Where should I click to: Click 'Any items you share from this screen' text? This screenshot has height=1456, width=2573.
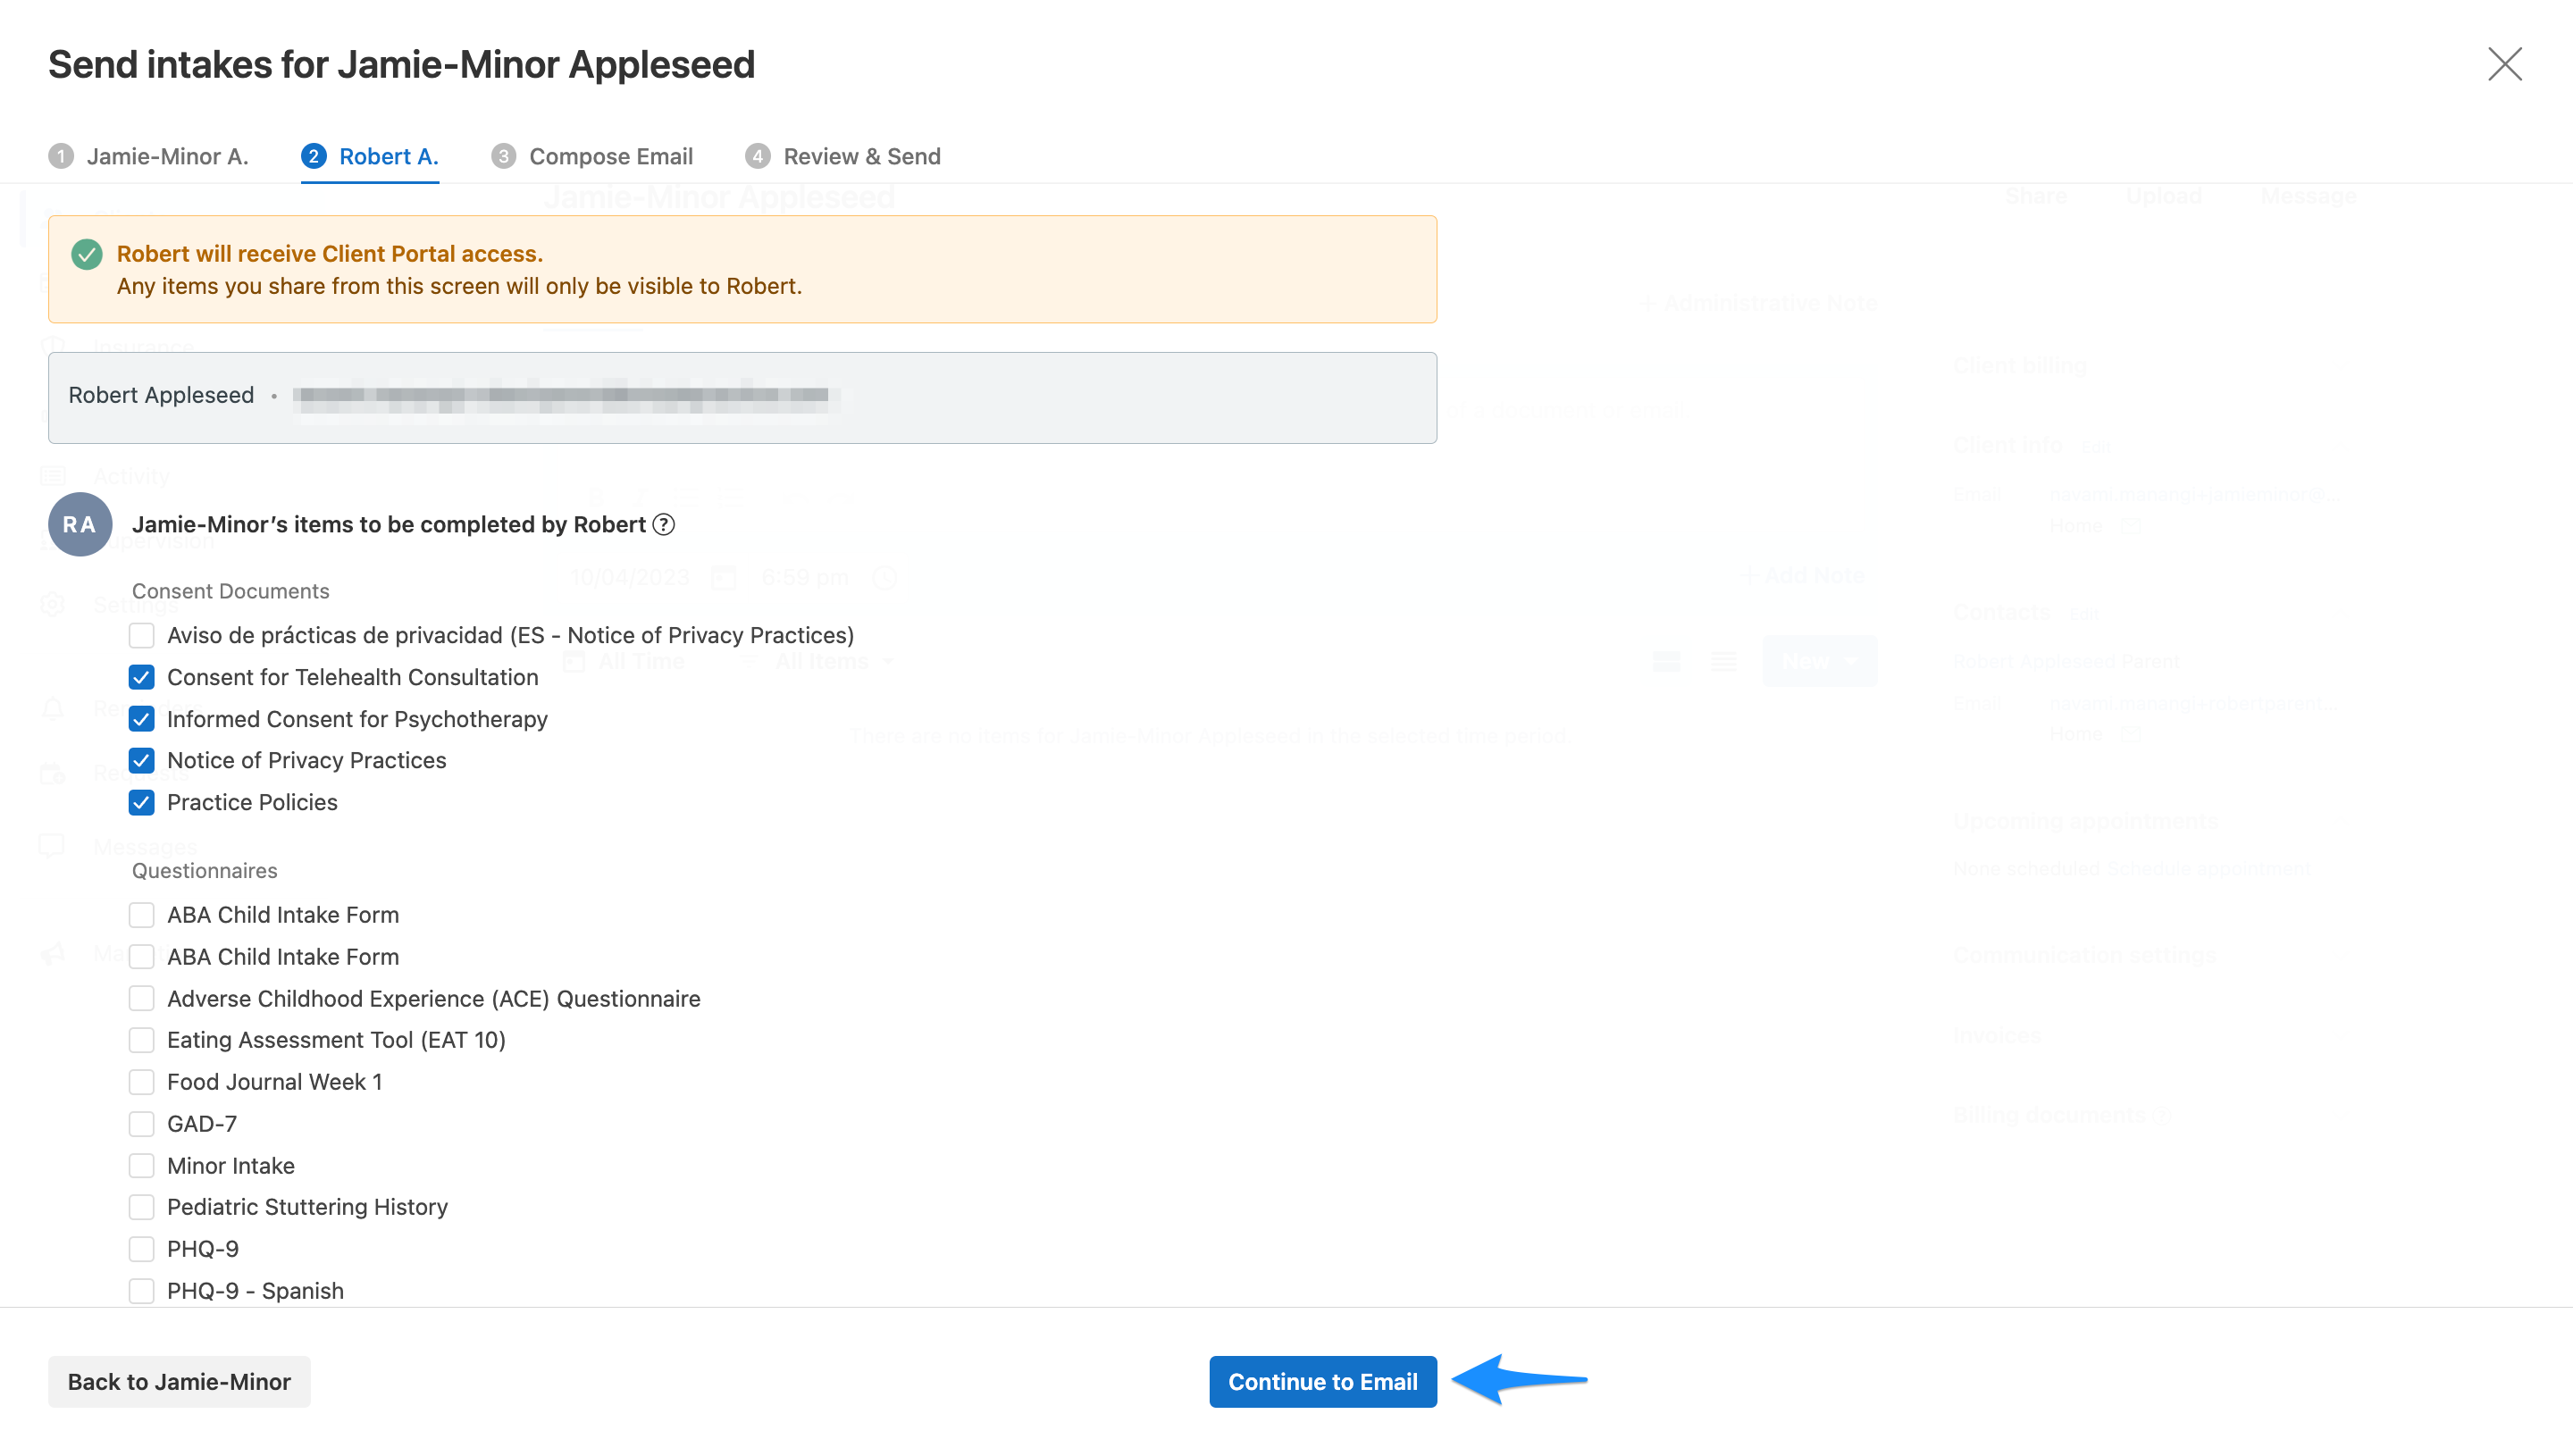click(x=459, y=286)
